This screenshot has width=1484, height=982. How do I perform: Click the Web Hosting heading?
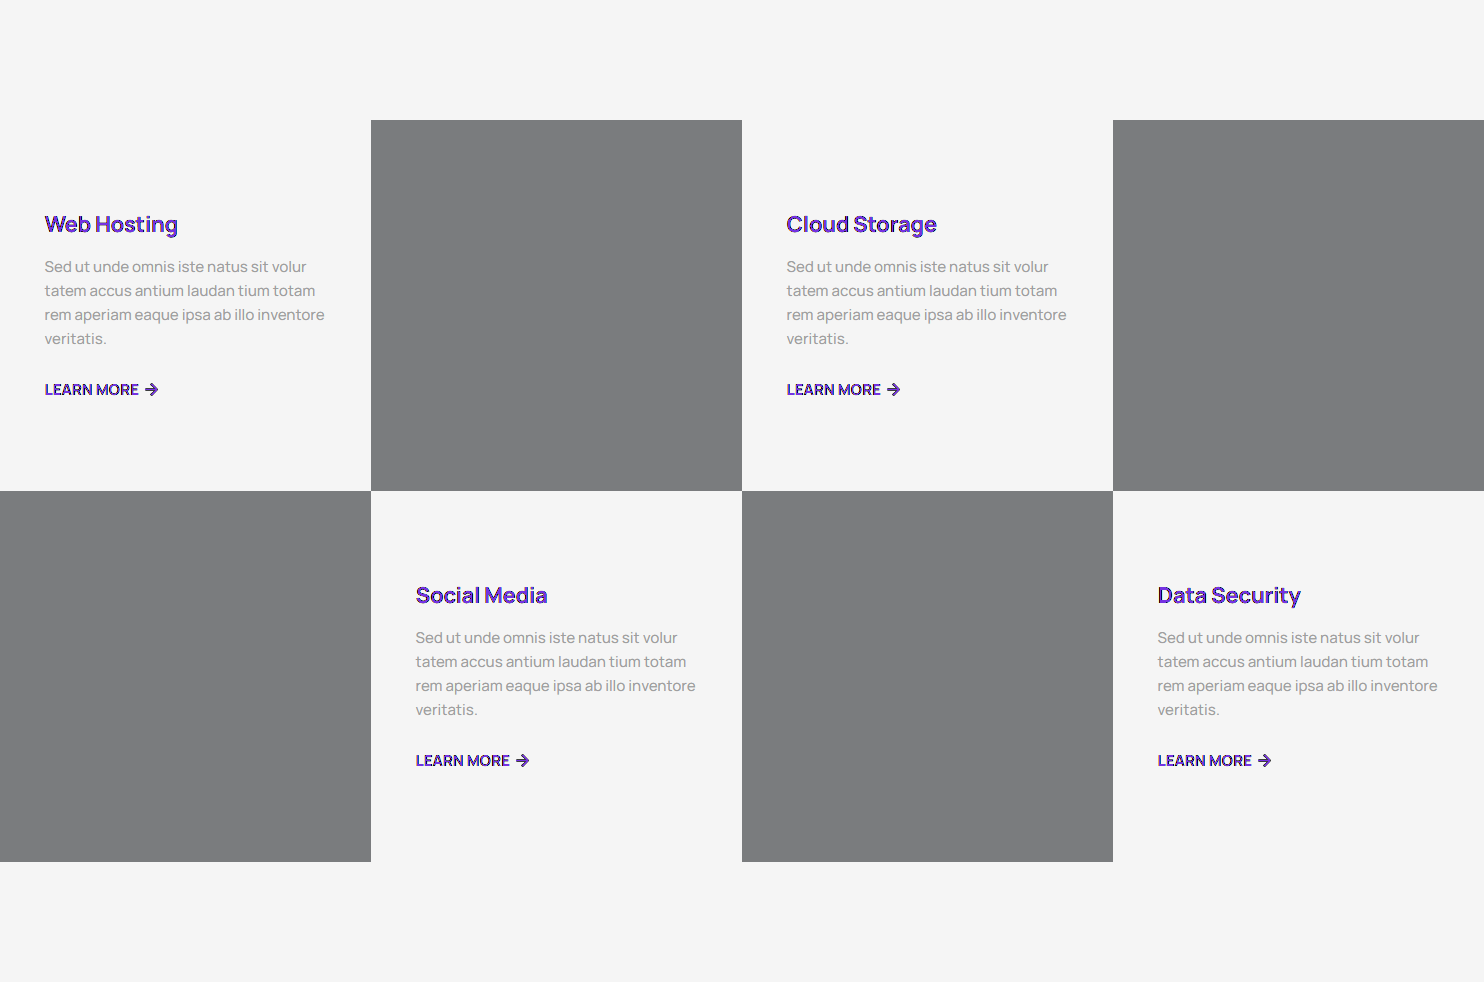[x=111, y=225]
